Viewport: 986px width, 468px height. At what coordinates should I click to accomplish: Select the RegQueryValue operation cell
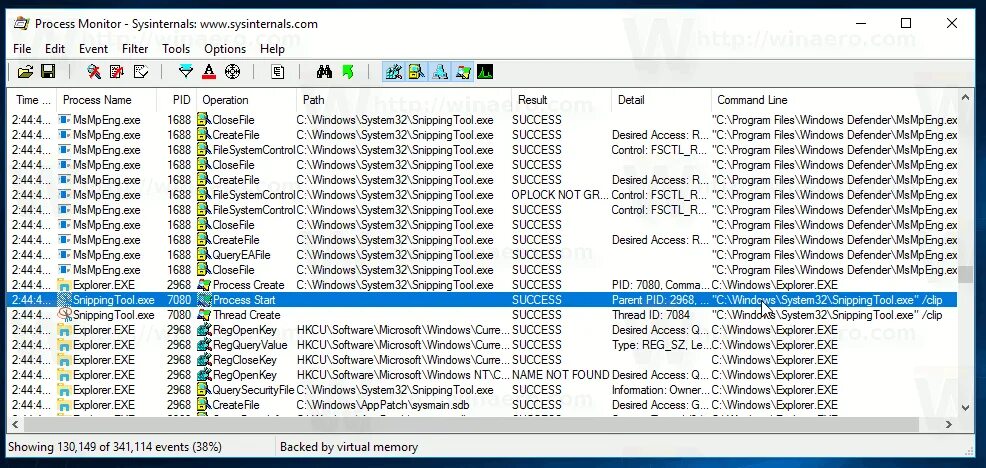point(246,345)
